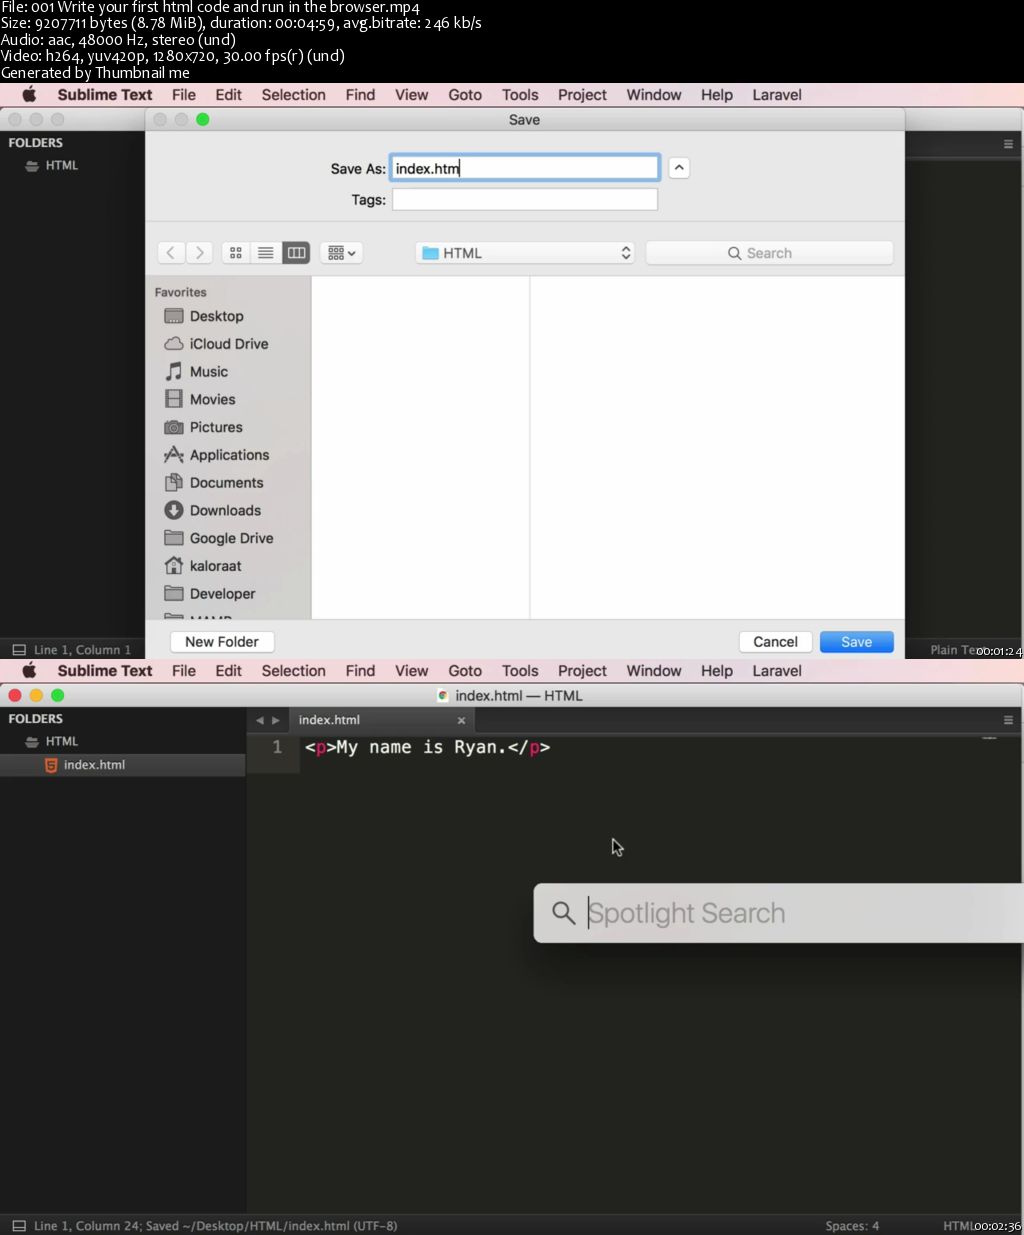Open Apple menu above the Save dialog

pyautogui.click(x=29, y=95)
